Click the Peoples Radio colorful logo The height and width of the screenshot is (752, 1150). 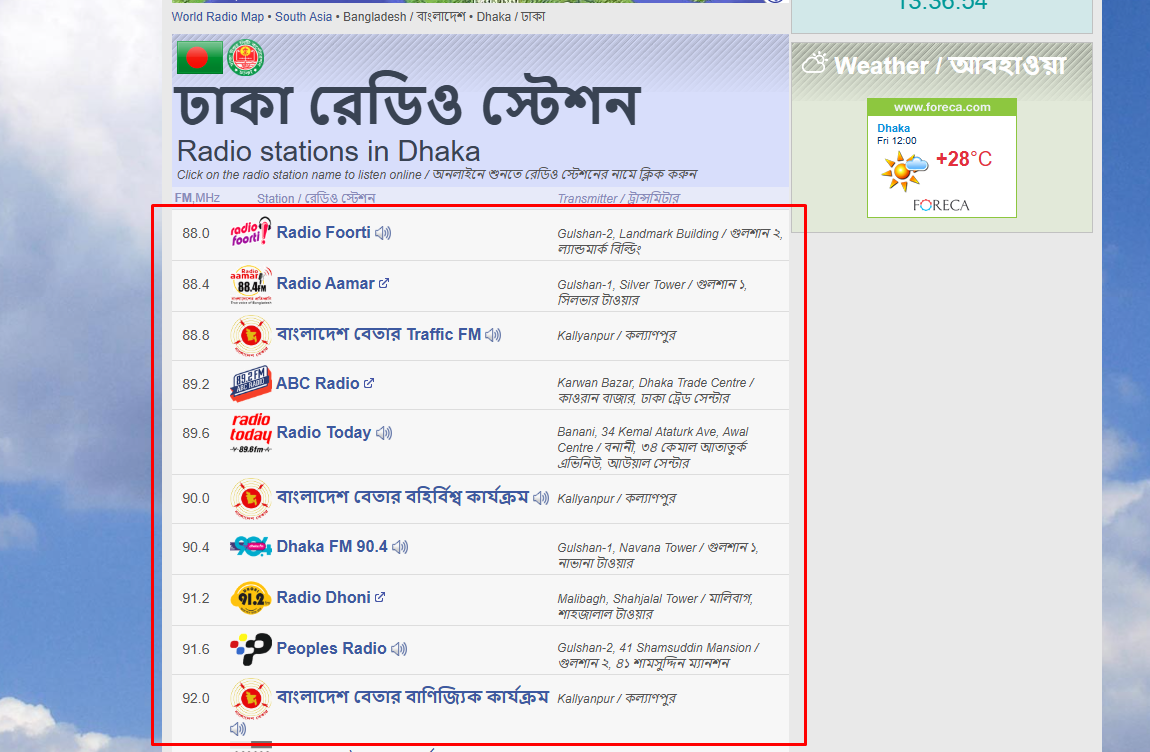click(251, 648)
